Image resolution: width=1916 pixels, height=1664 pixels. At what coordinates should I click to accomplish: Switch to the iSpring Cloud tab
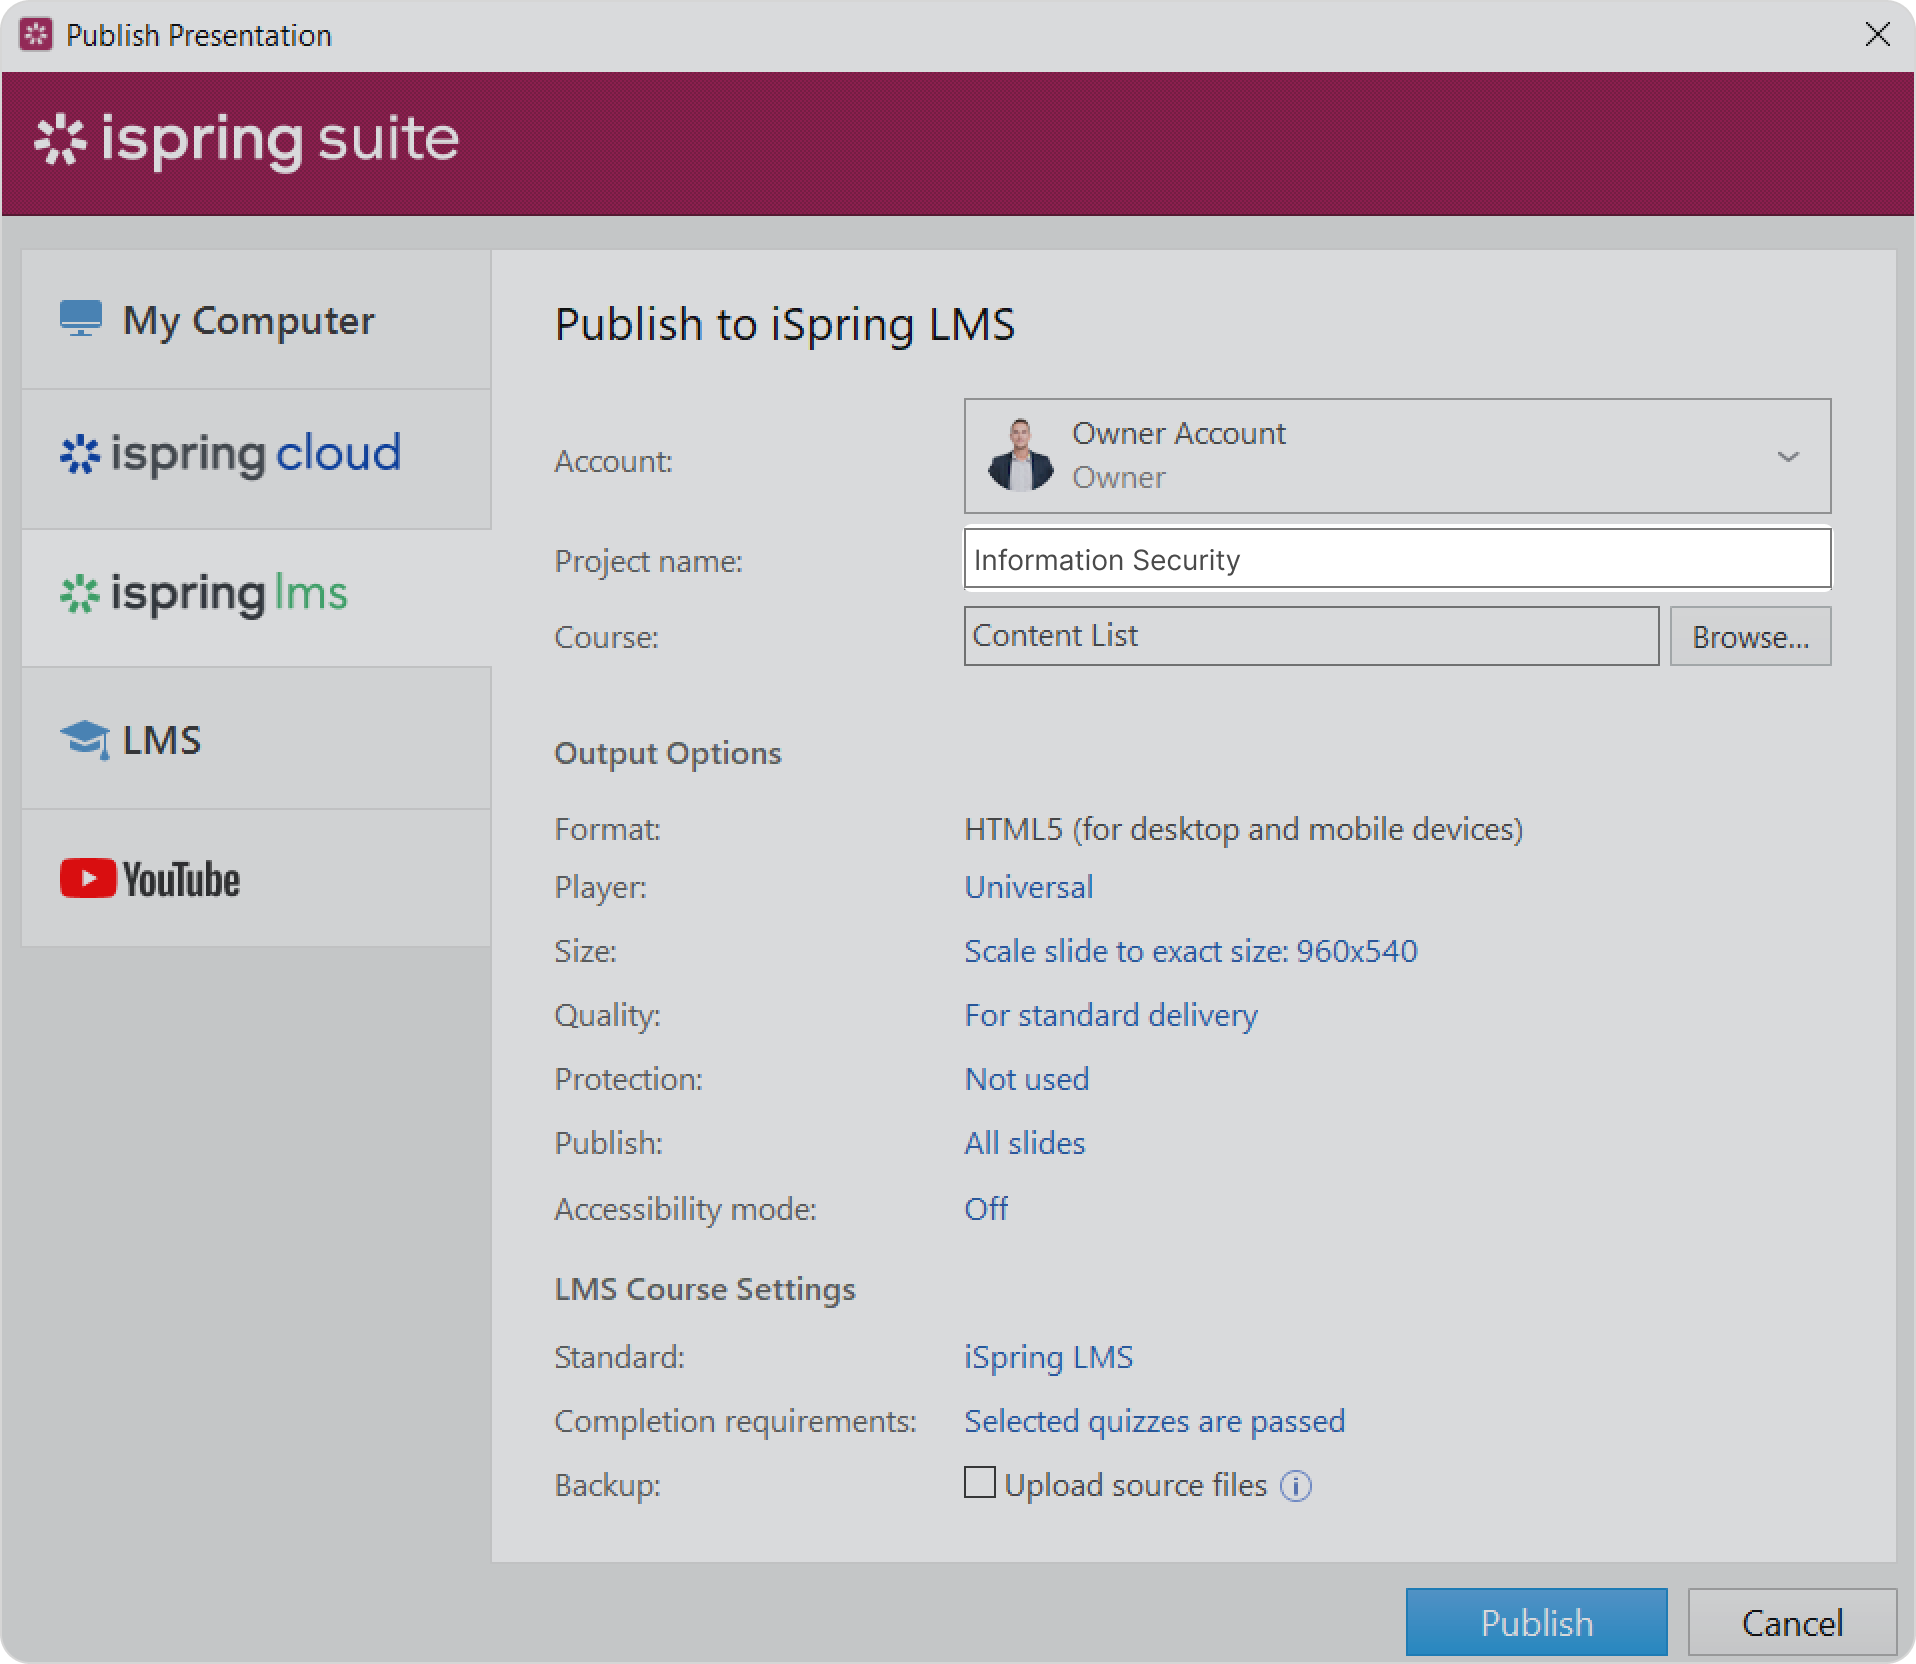[x=256, y=456]
